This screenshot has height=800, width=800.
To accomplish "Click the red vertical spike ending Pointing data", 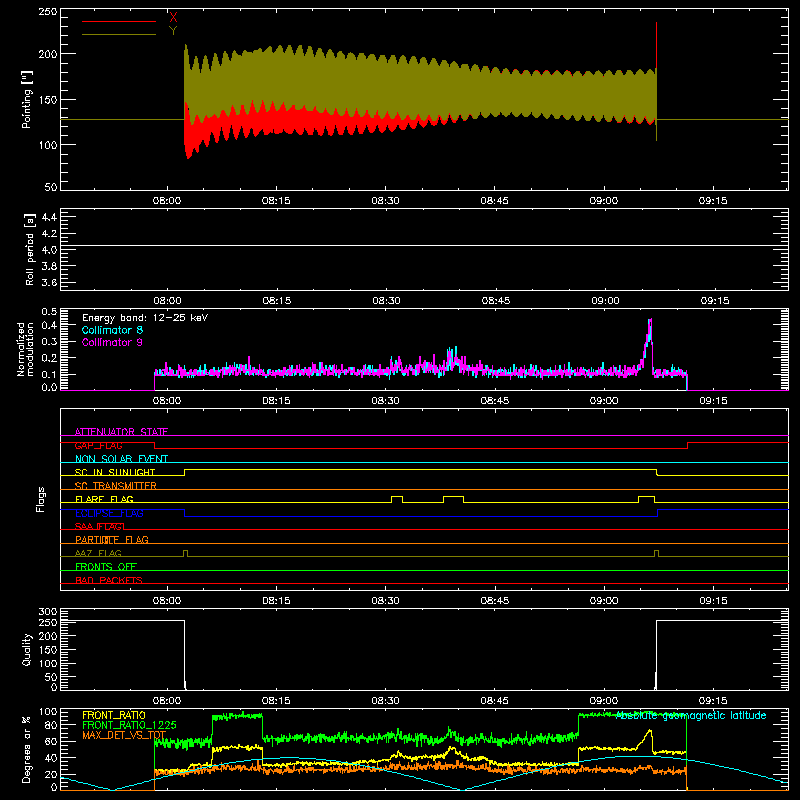I will [x=656, y=45].
